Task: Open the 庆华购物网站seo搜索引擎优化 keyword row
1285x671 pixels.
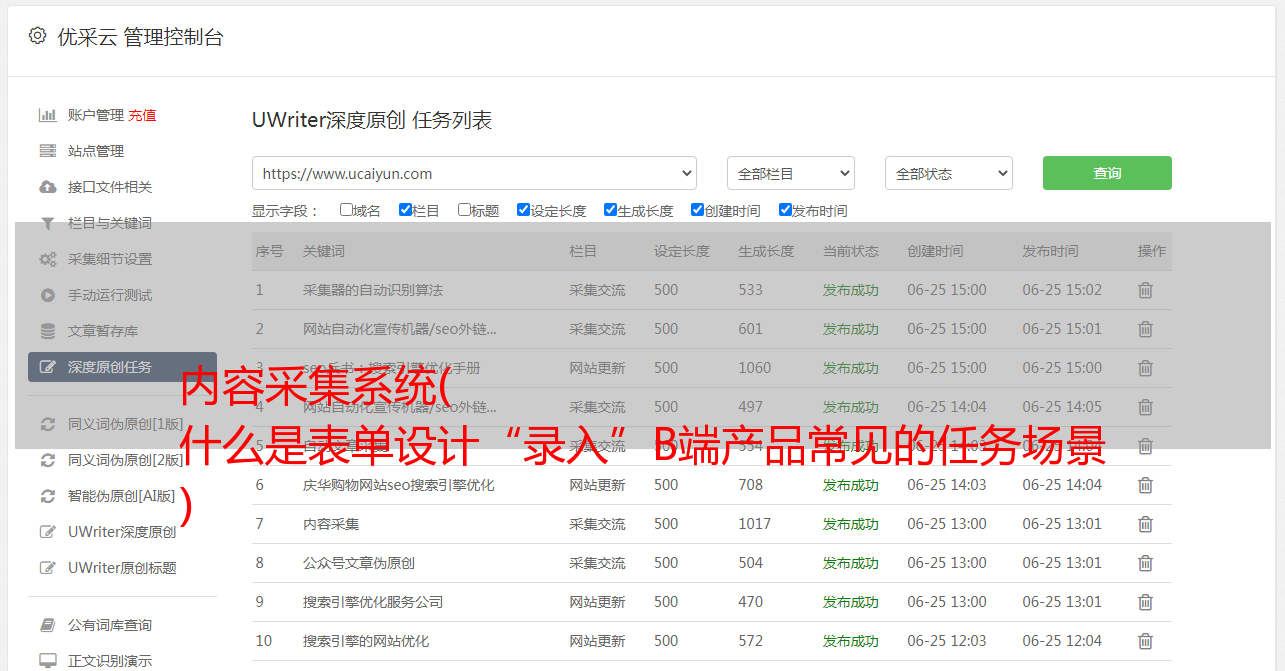Action: [398, 485]
